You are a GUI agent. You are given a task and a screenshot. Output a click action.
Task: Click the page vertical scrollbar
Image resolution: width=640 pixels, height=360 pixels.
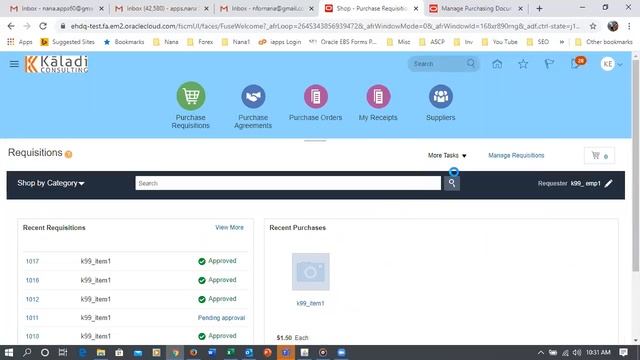coord(636,165)
